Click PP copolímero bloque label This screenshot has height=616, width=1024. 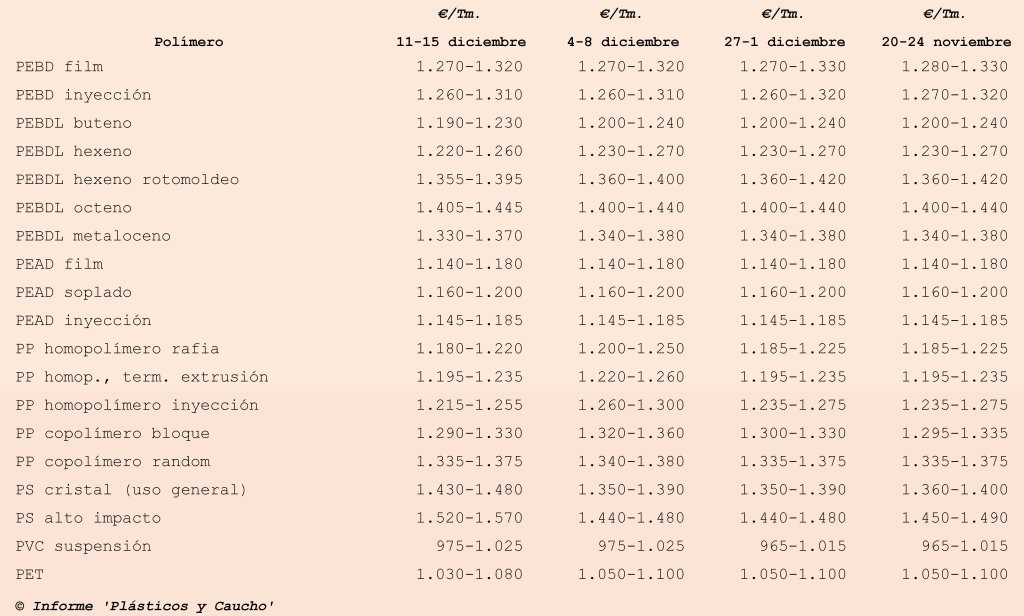113,433
